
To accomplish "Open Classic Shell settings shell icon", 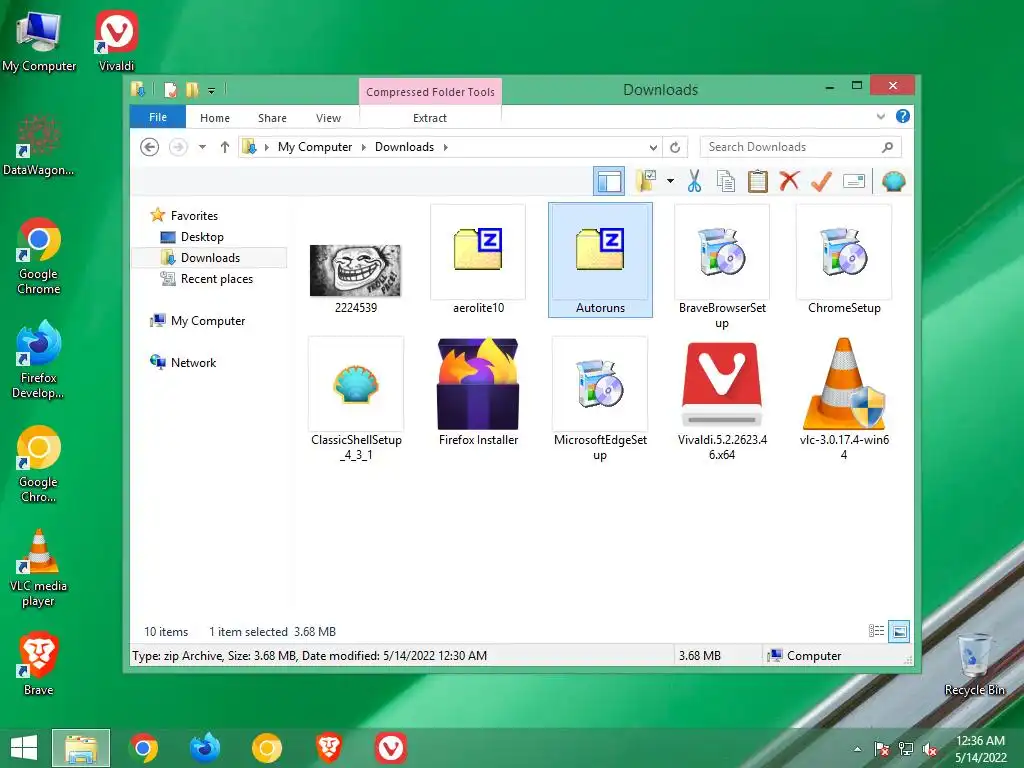I will pos(893,181).
